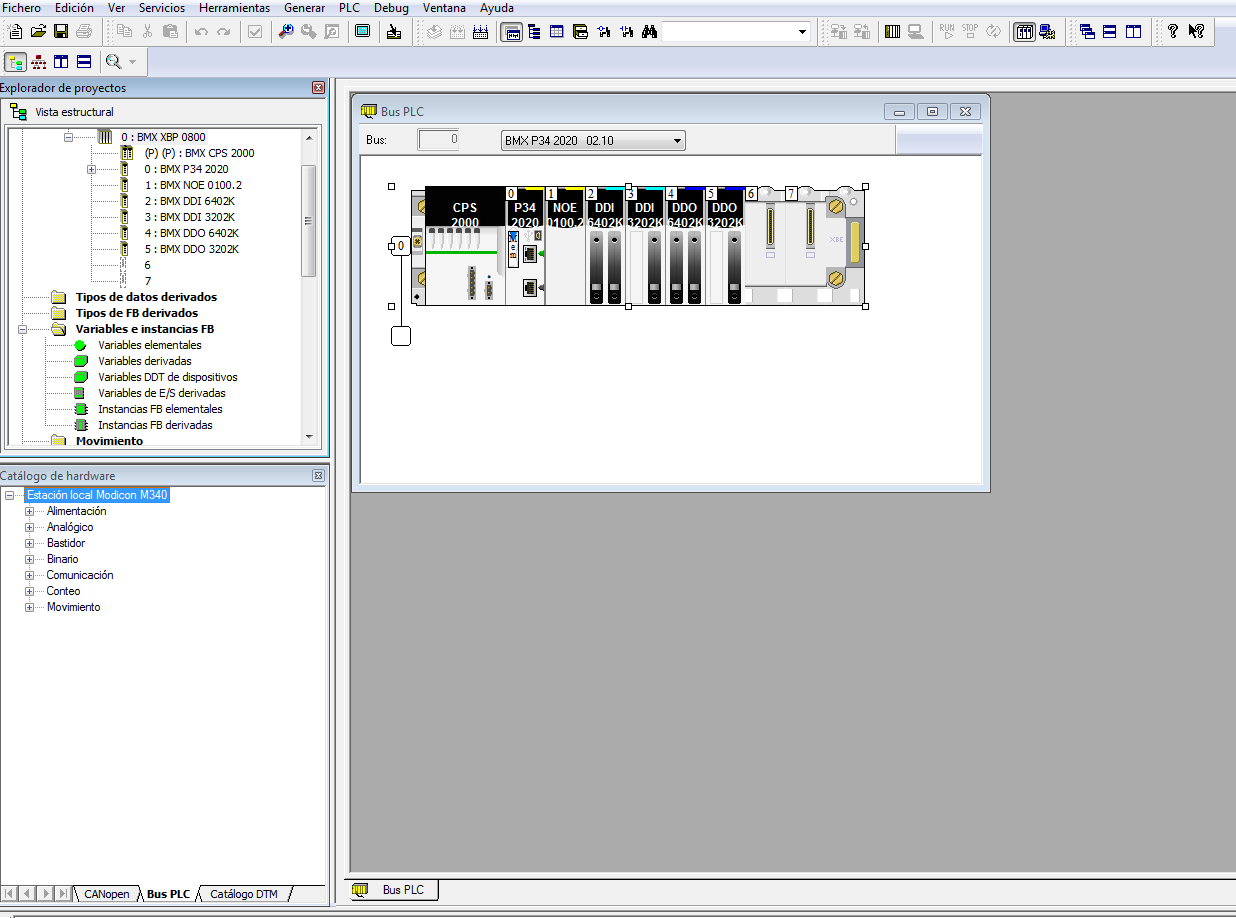Expand the Comunicación catalog node
The width and height of the screenshot is (1236, 918).
coord(30,575)
